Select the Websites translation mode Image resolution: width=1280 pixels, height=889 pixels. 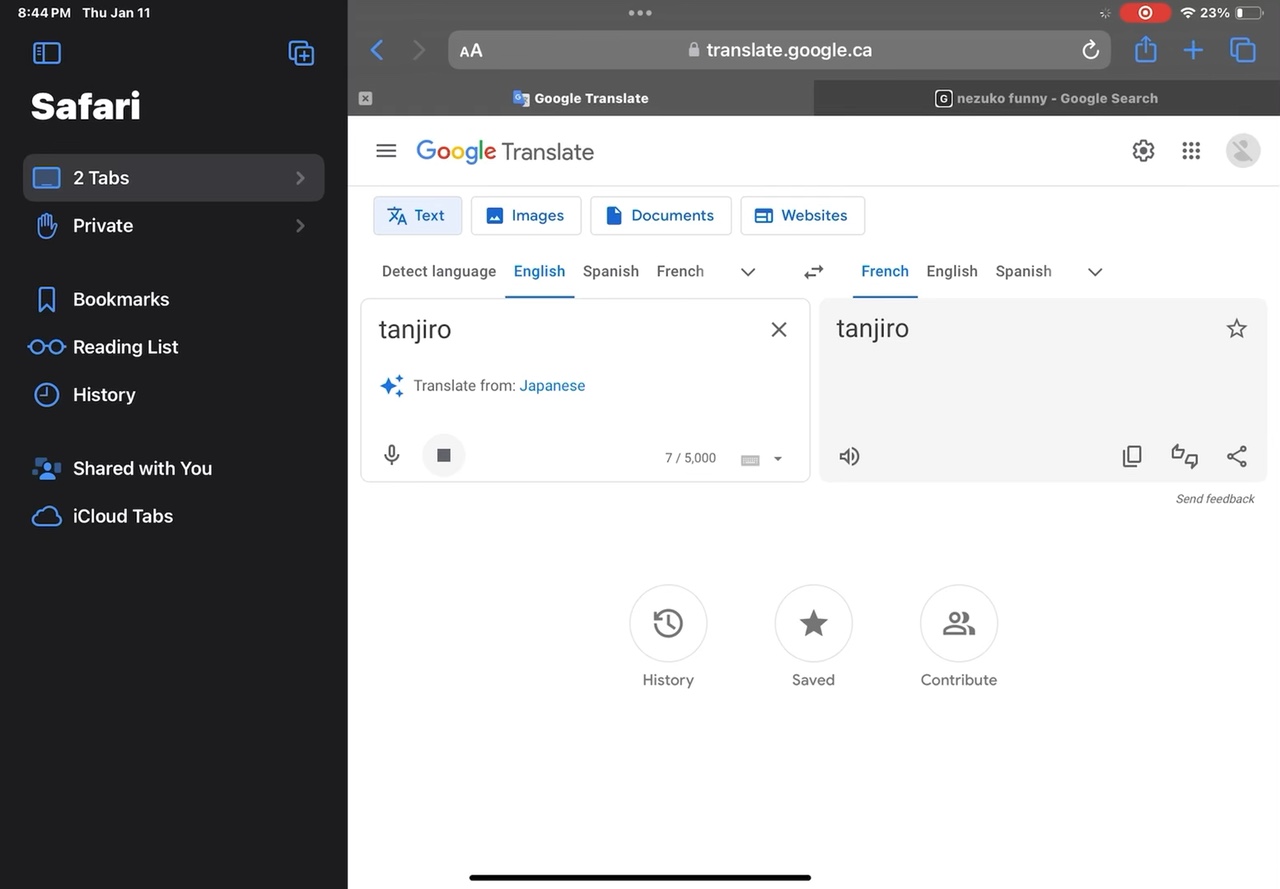[x=802, y=215]
